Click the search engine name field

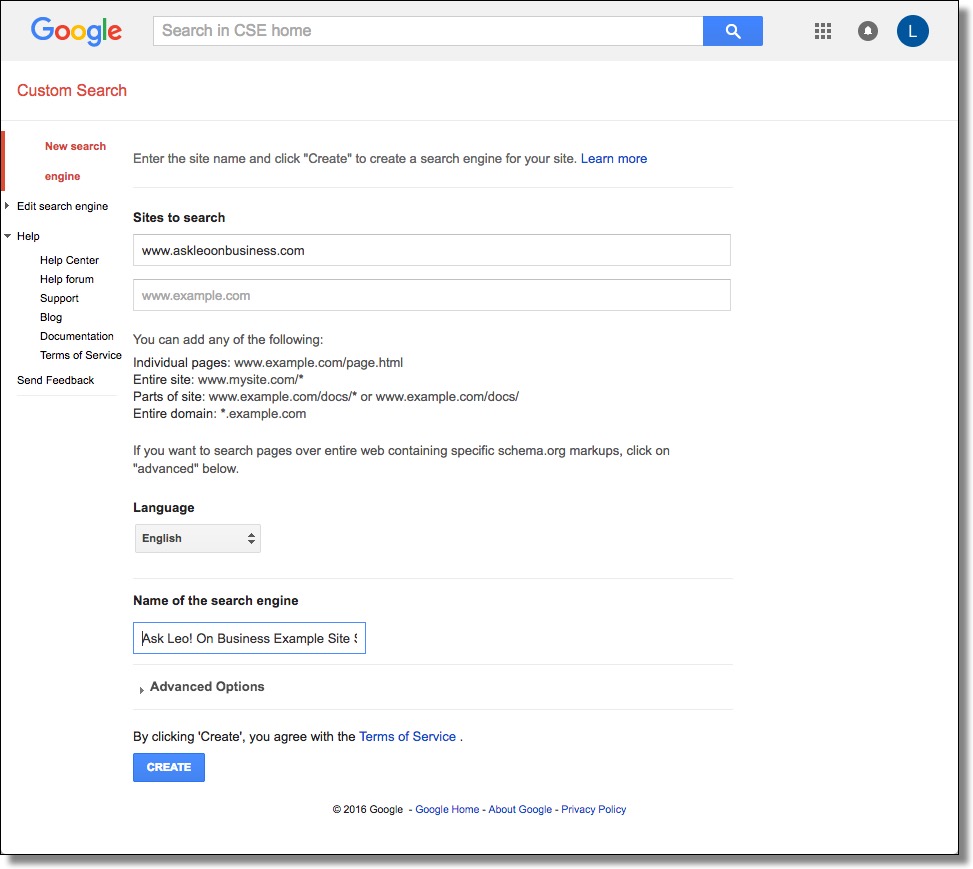click(x=249, y=638)
